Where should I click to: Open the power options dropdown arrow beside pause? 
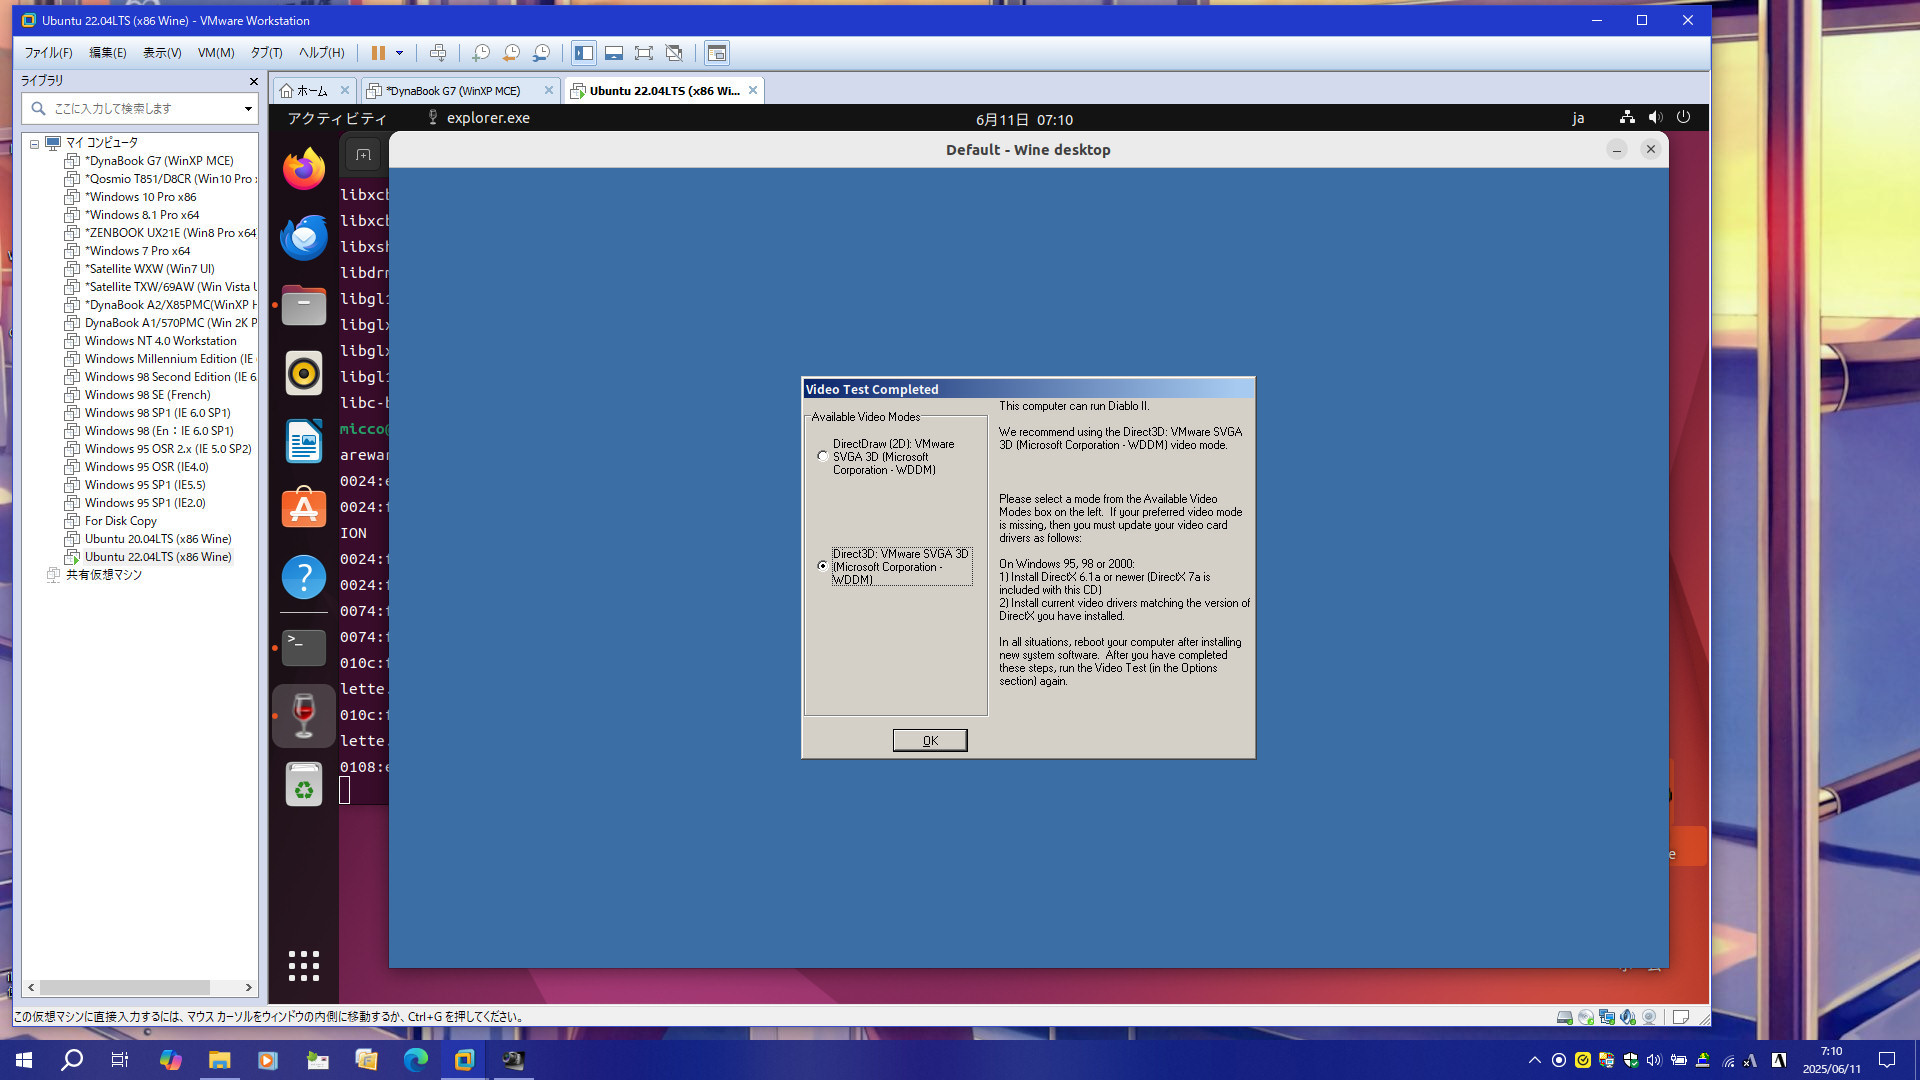[x=399, y=53]
